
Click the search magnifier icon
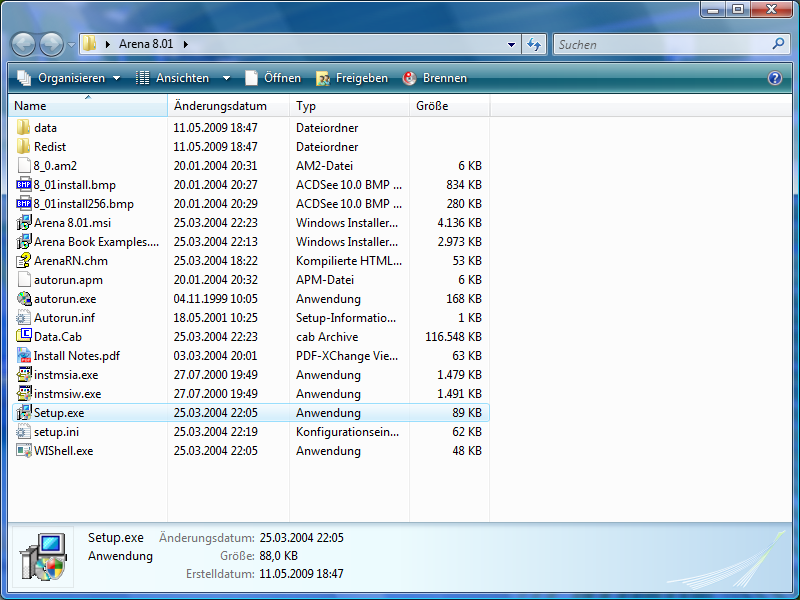tap(778, 44)
